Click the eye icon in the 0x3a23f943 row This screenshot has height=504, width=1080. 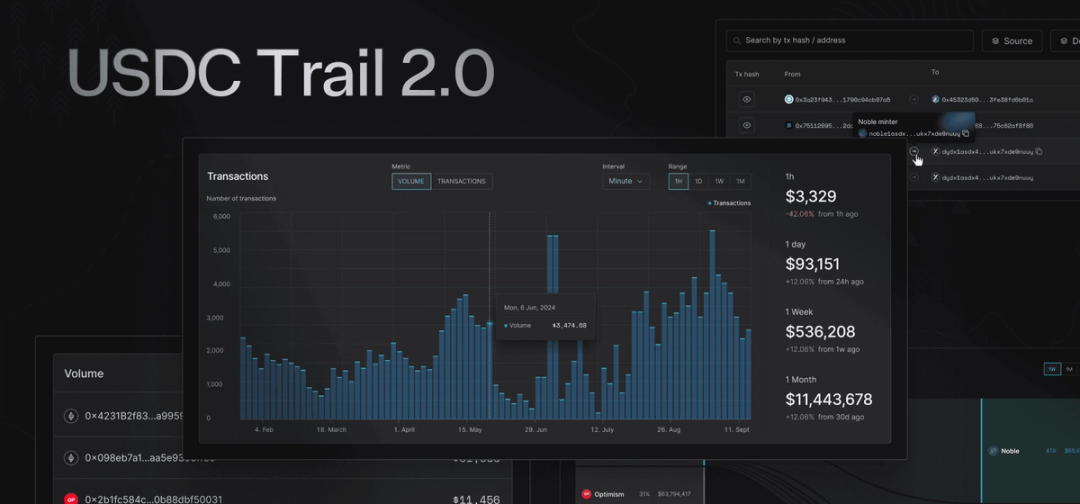(x=747, y=100)
